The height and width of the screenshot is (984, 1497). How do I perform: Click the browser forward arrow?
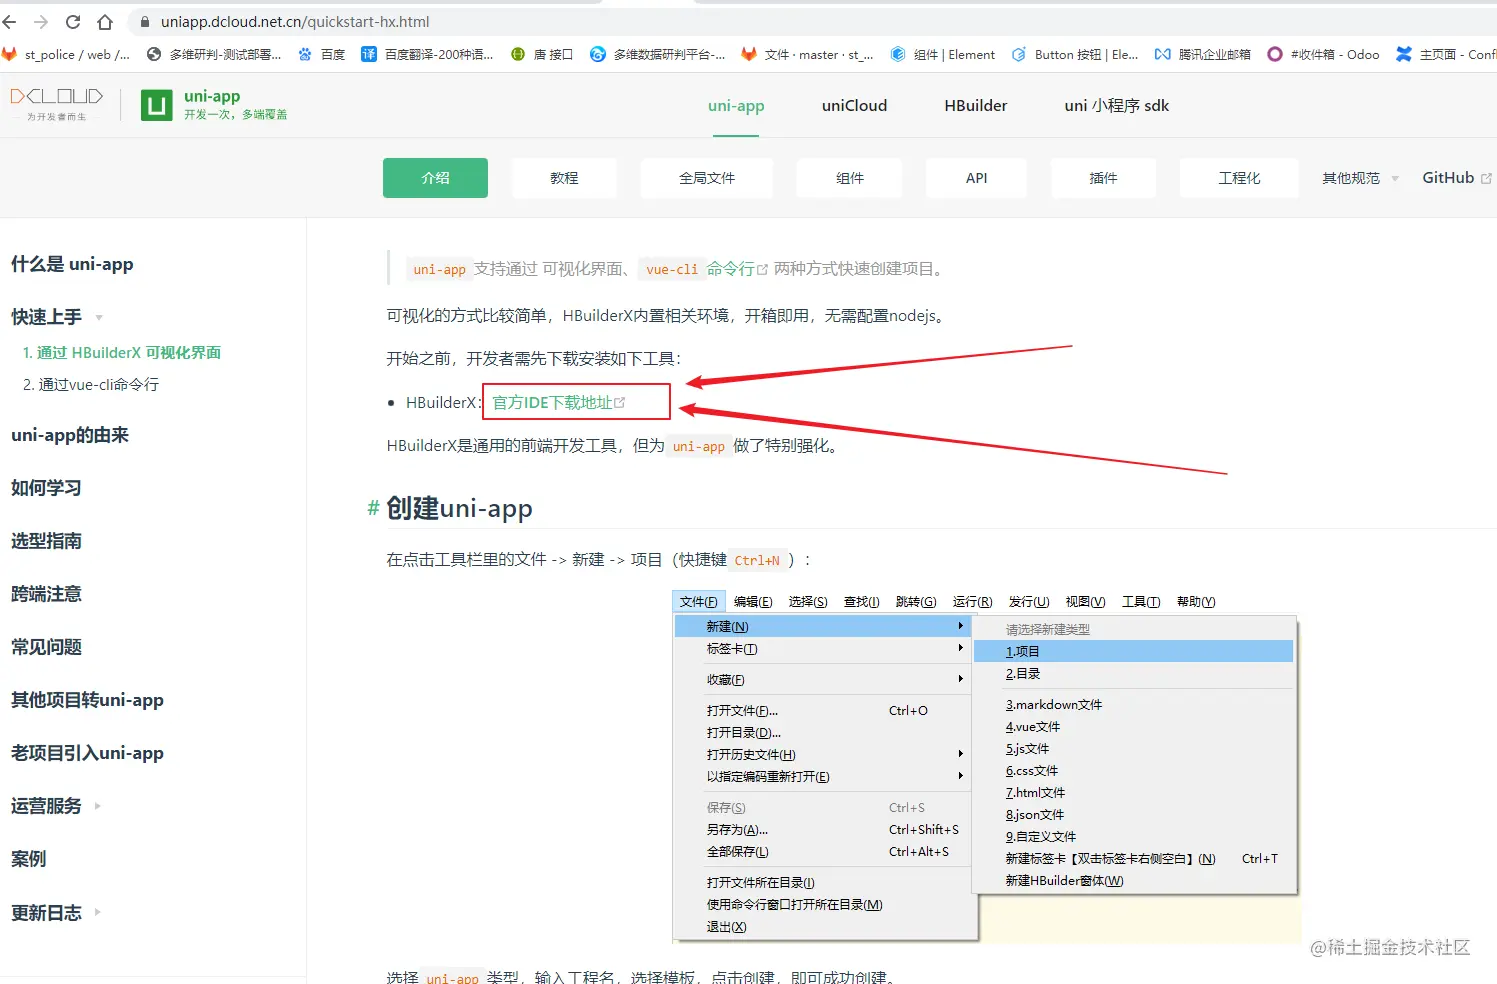point(41,22)
